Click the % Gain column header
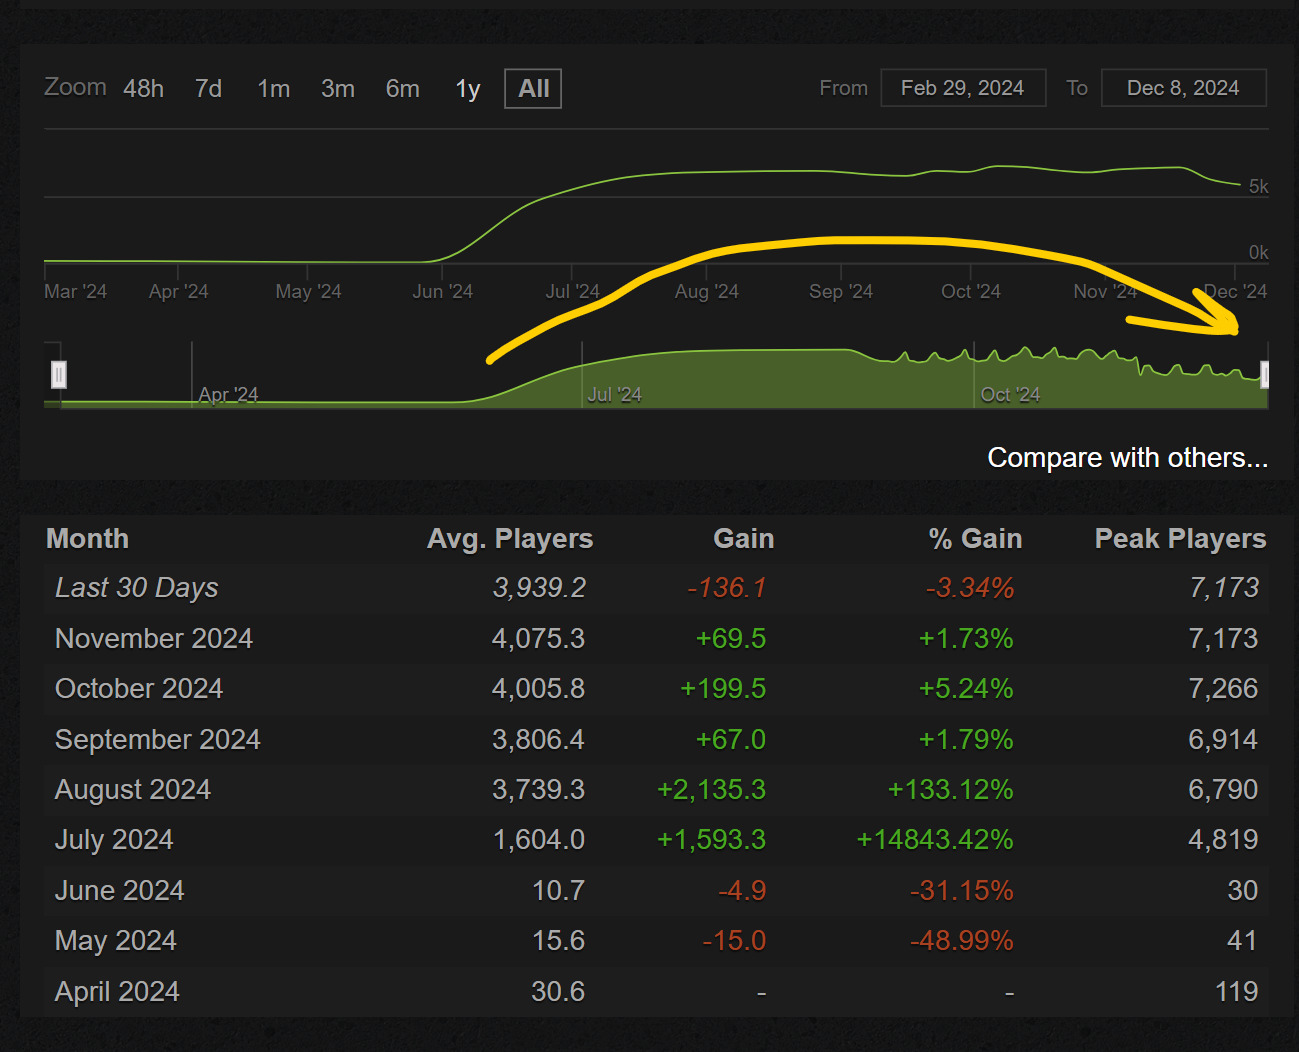This screenshot has width=1299, height=1052. tap(975, 539)
